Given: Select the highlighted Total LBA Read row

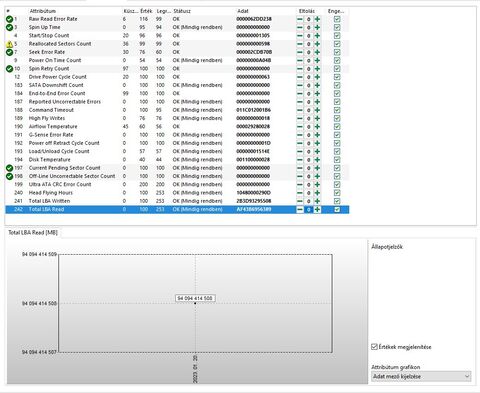Looking at the screenshot, I should [x=177, y=209].
